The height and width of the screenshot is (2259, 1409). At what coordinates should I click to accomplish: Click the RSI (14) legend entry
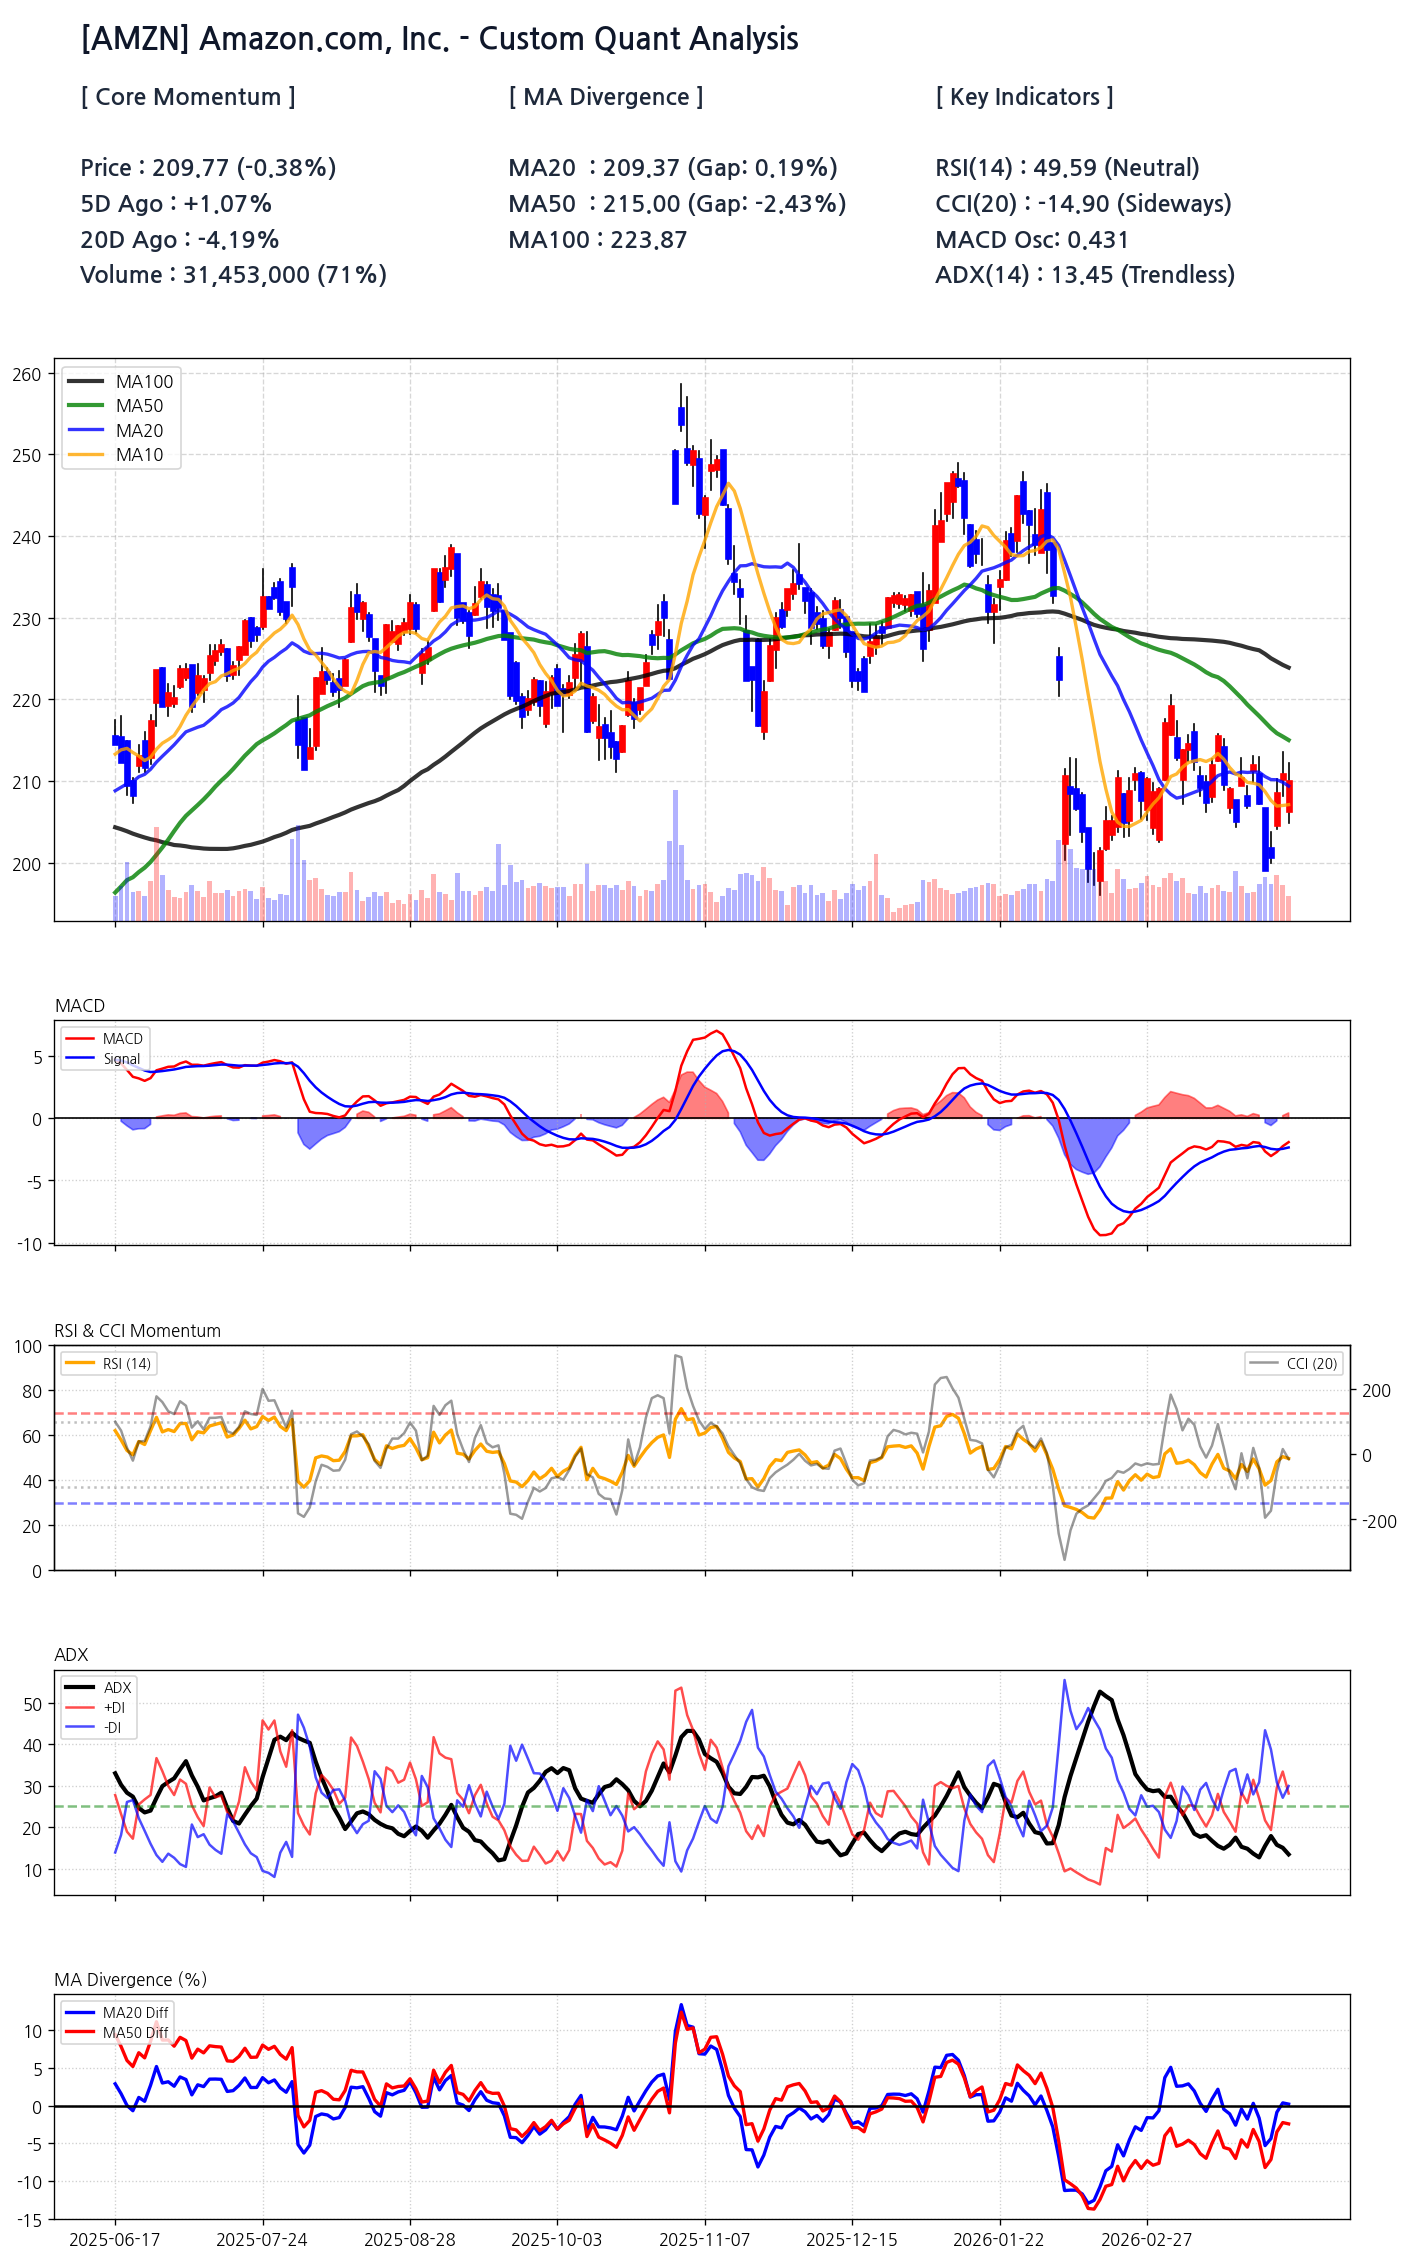[x=107, y=1364]
